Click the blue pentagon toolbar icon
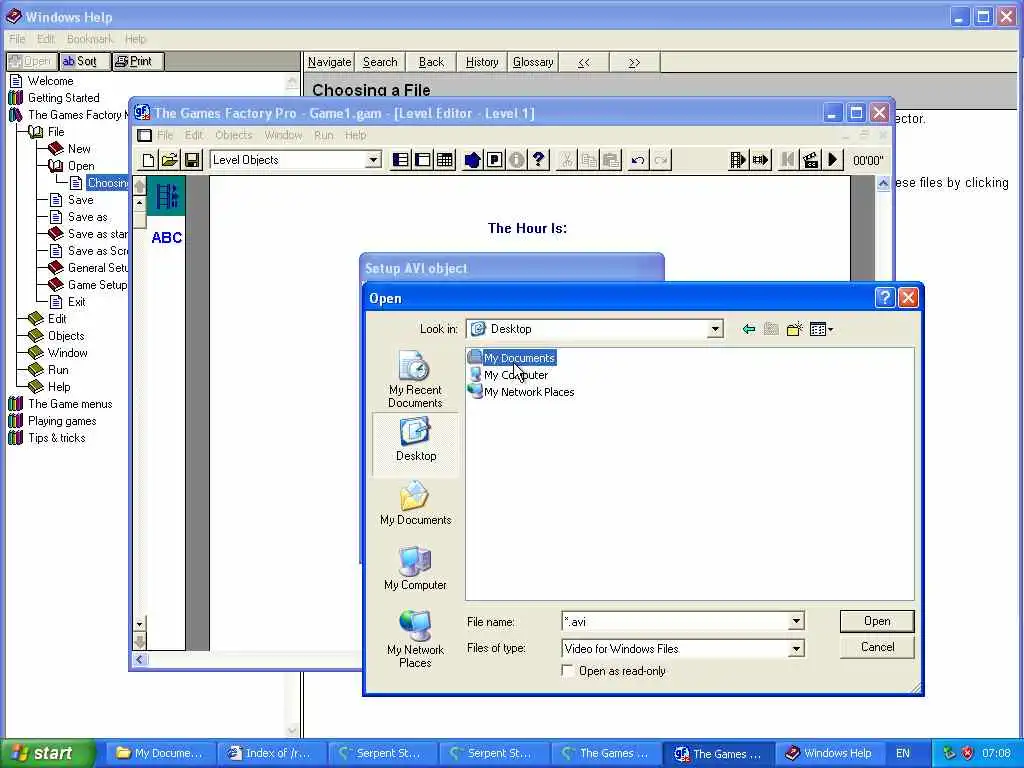Image resolution: width=1024 pixels, height=768 pixels. (x=473, y=160)
